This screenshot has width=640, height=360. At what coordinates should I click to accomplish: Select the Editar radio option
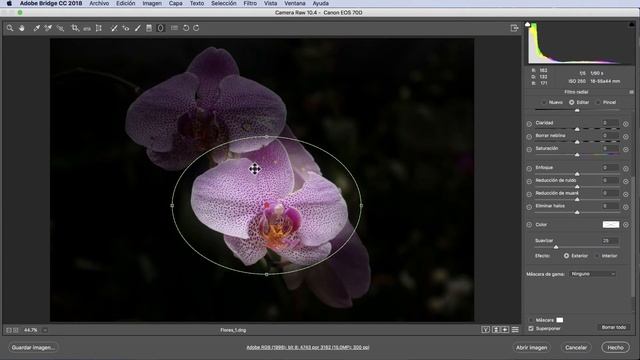[x=571, y=102]
